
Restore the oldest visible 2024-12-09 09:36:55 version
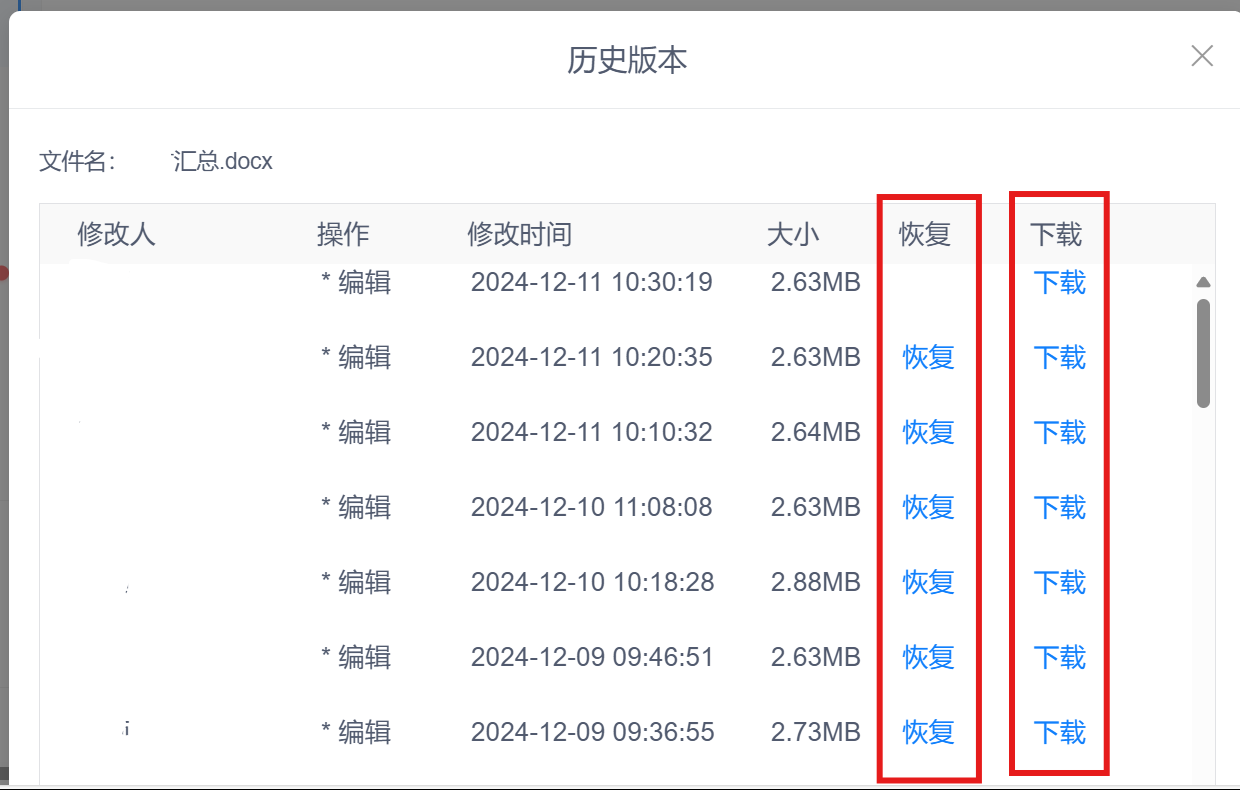(928, 733)
